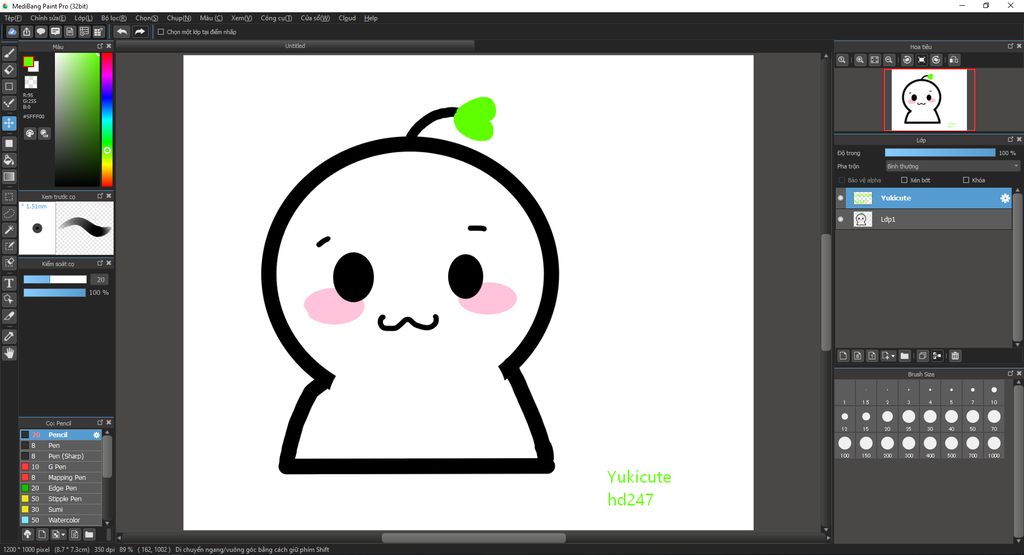Undock the Màu color panel
1024x555 pixels.
[x=100, y=46]
